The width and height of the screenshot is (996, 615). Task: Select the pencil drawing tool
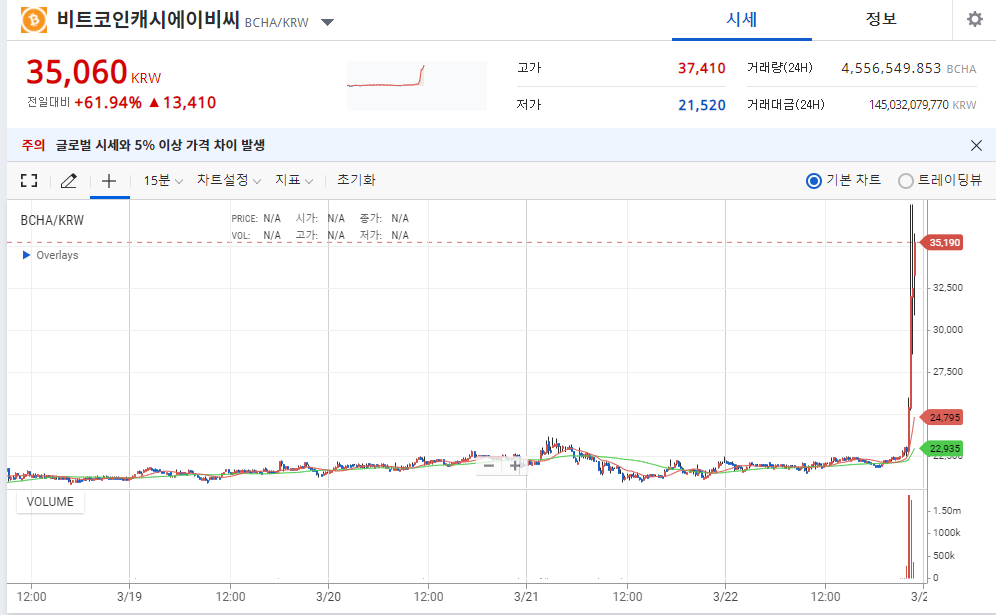tap(69, 180)
